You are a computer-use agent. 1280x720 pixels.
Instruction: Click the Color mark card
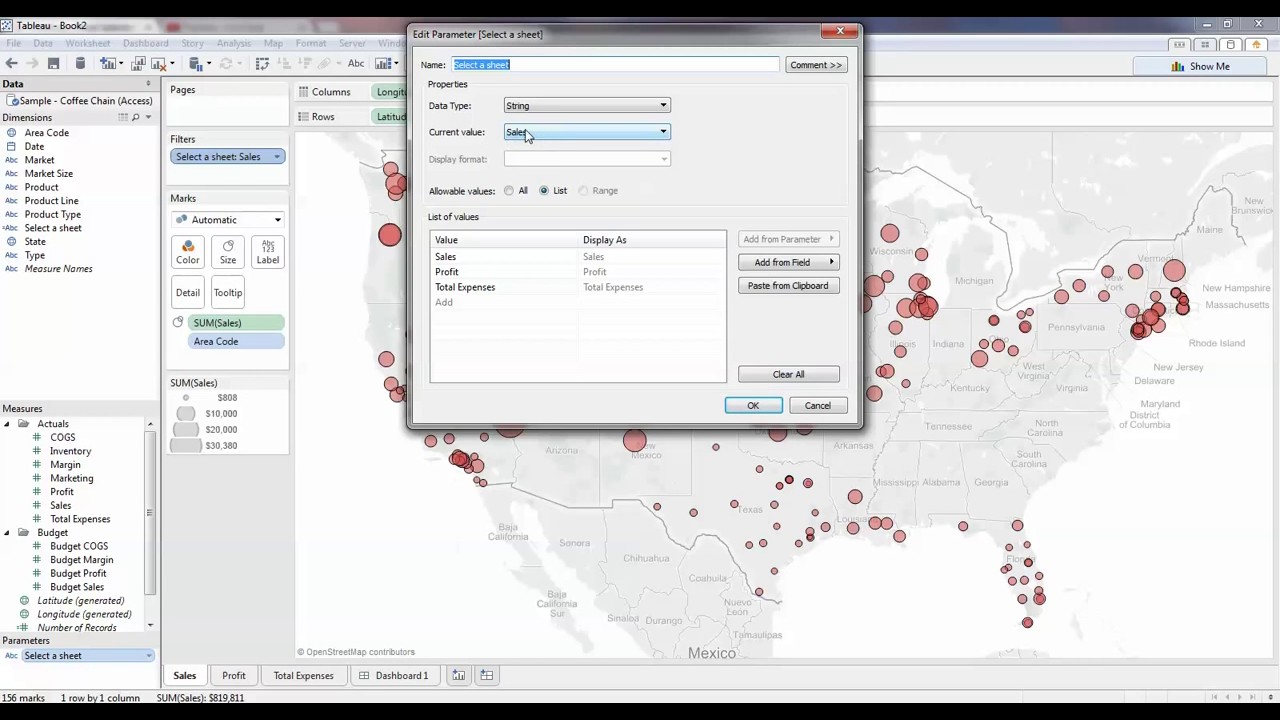click(188, 253)
